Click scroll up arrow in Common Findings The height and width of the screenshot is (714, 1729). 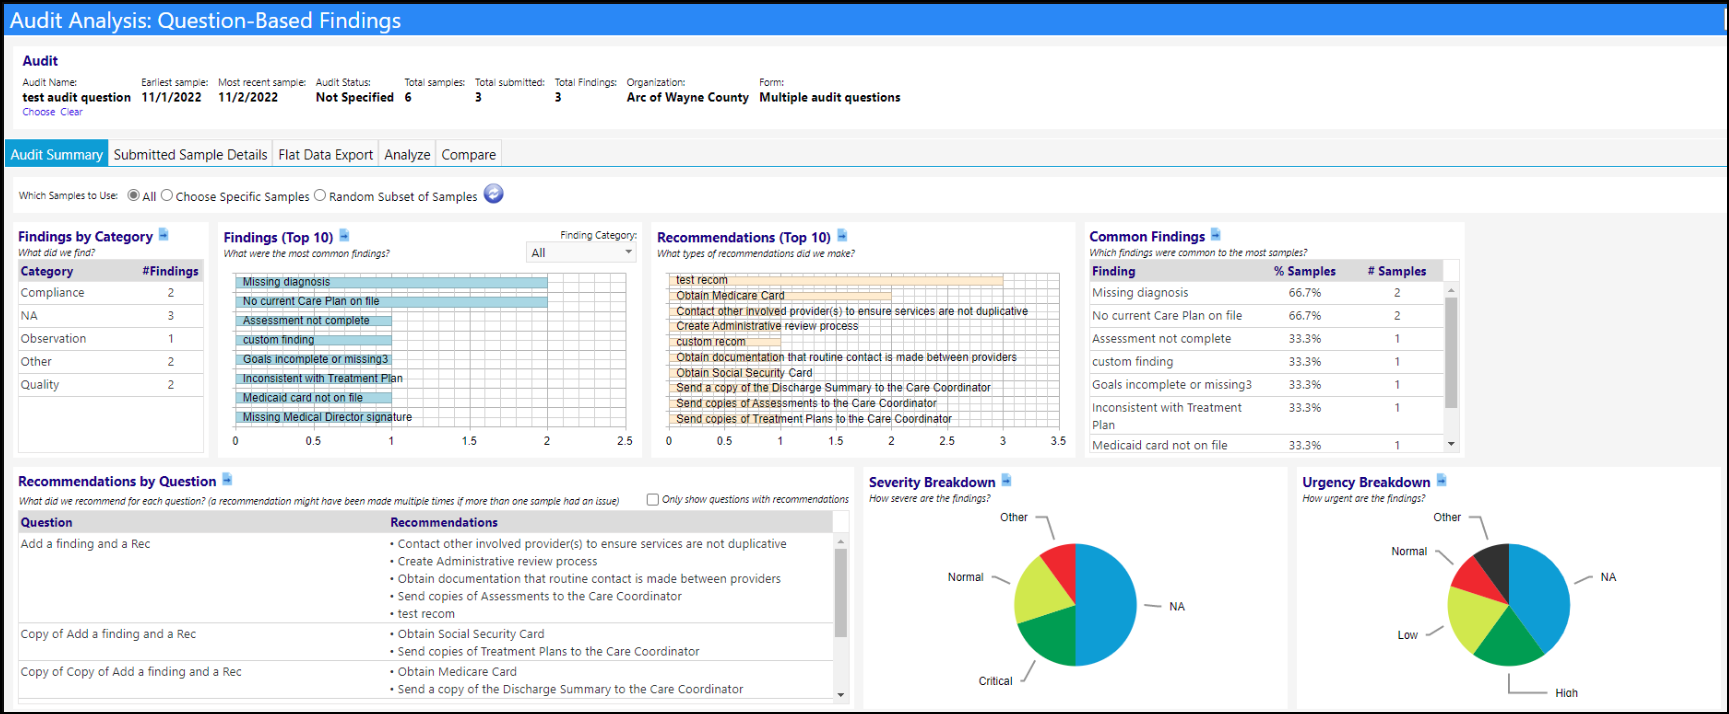point(1451,291)
